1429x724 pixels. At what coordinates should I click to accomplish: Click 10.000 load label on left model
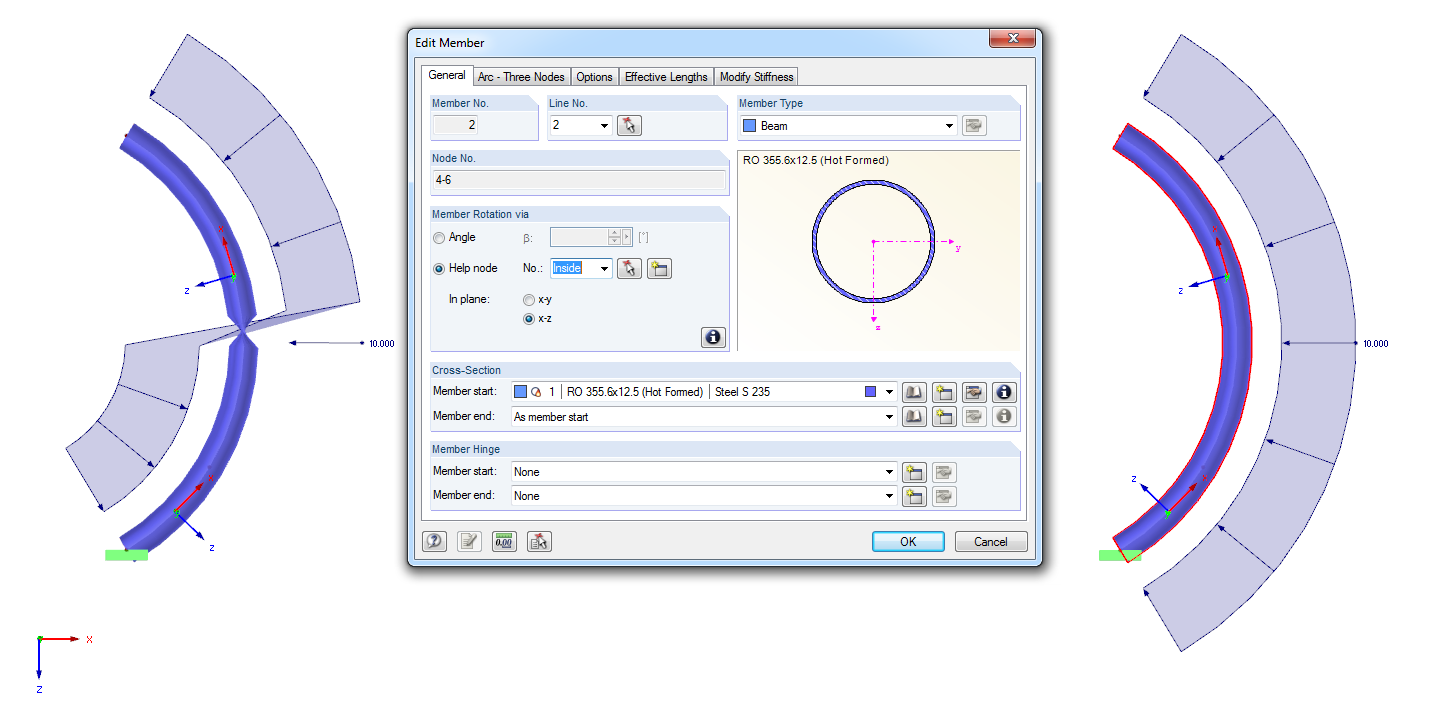(381, 344)
